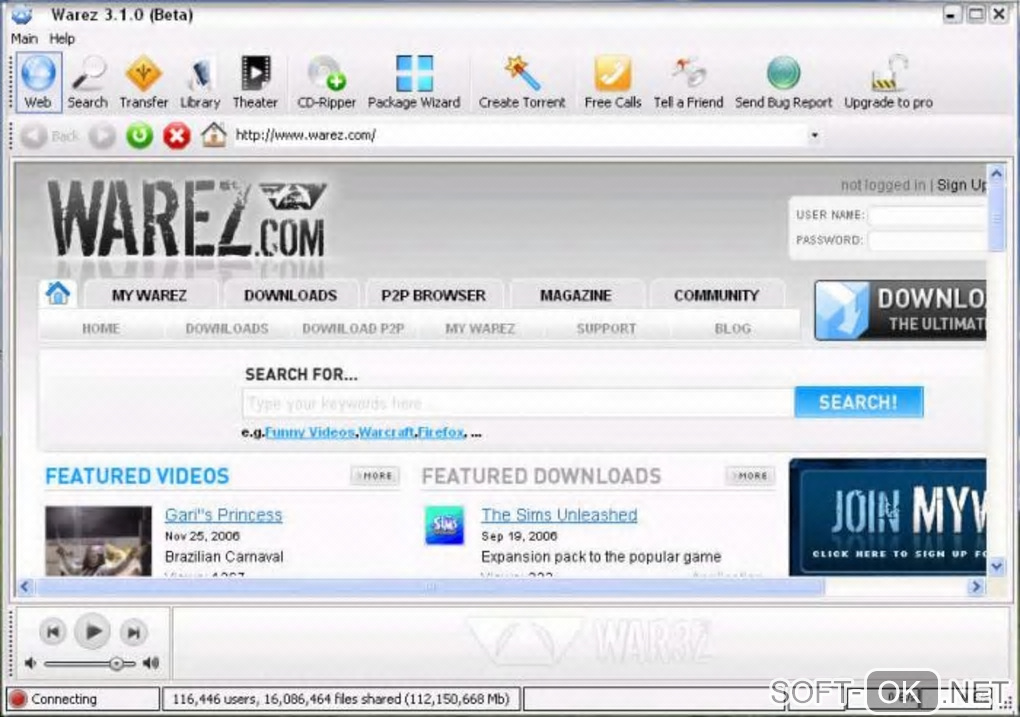Go forward in the browser
The height and width of the screenshot is (717, 1020).
point(101,136)
